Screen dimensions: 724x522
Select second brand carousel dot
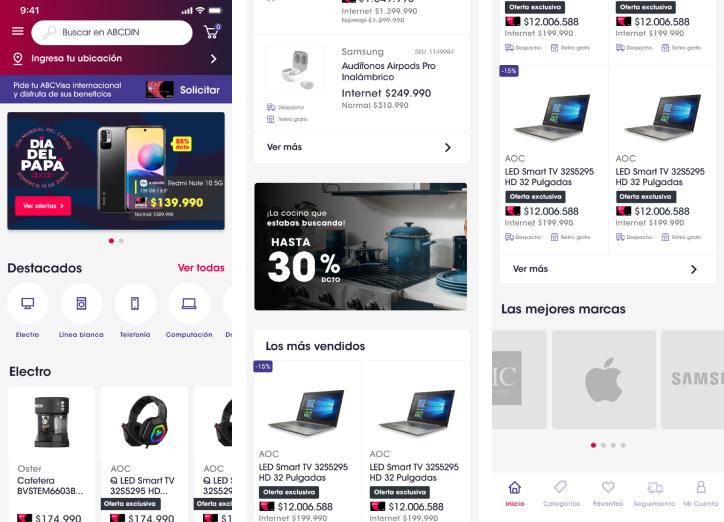(603, 445)
